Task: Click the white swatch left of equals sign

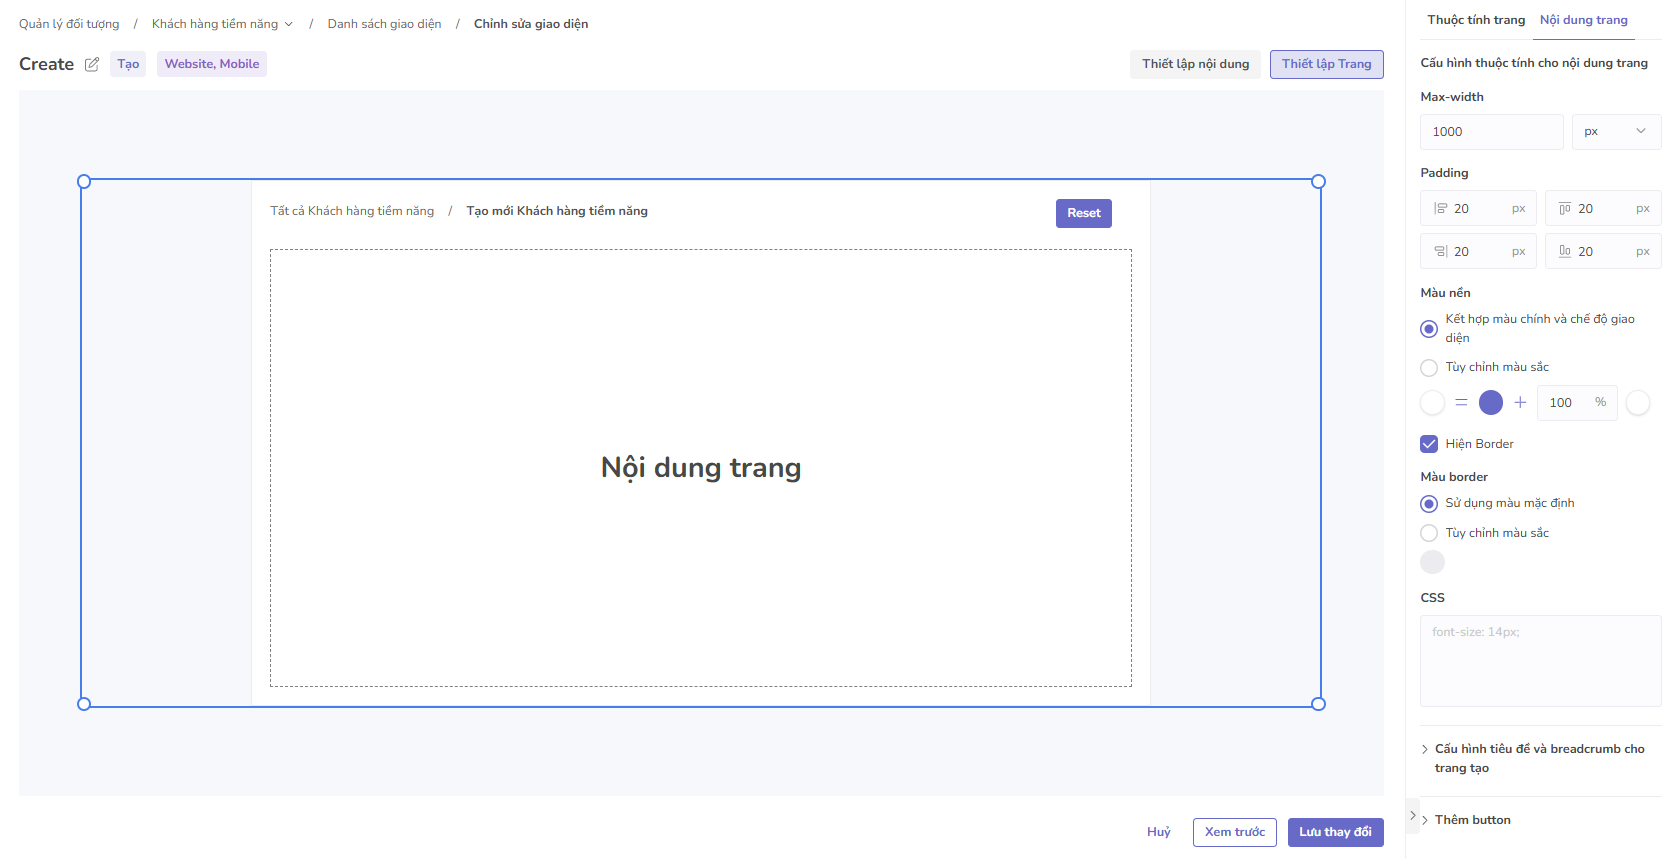Action: [x=1433, y=403]
